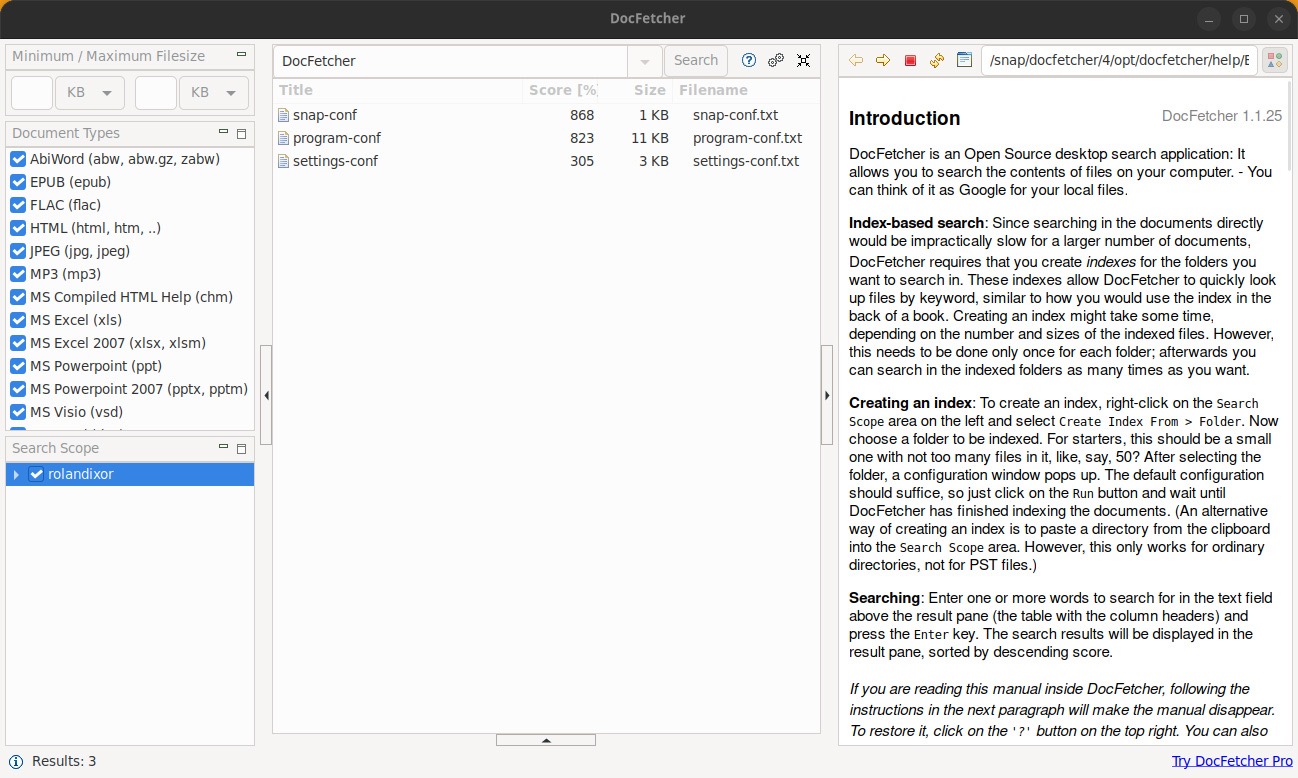Screen dimensions: 1298x778
Task: Open the Try DocFetcher Pro link
Action: click(x=1232, y=761)
